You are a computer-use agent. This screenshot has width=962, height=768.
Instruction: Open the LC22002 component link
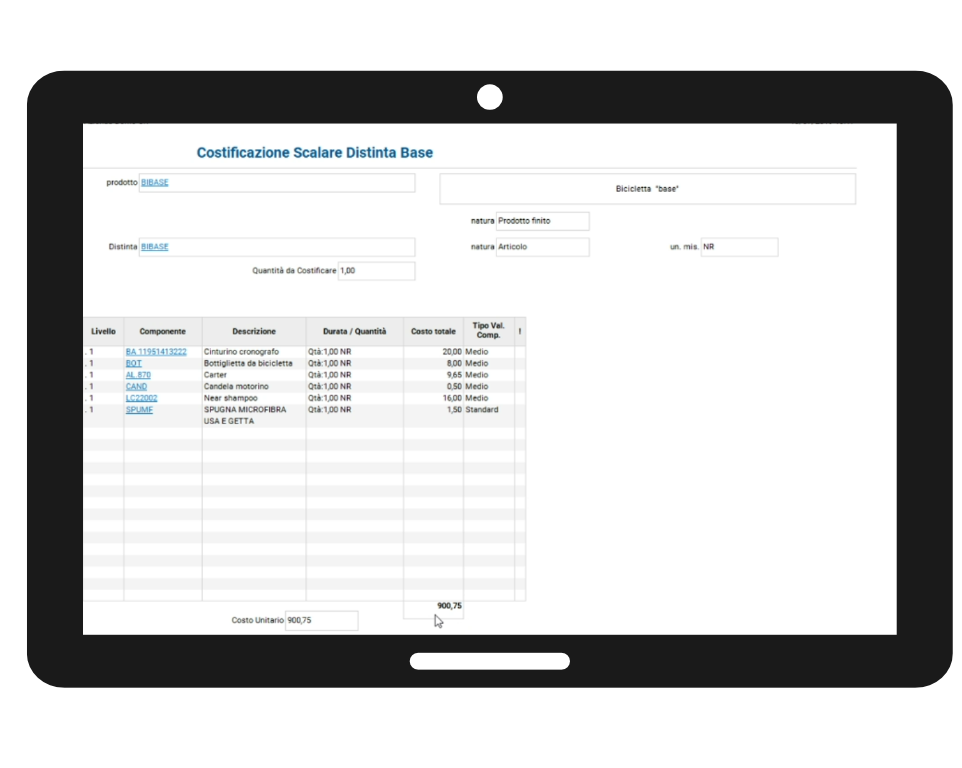click(x=141, y=398)
